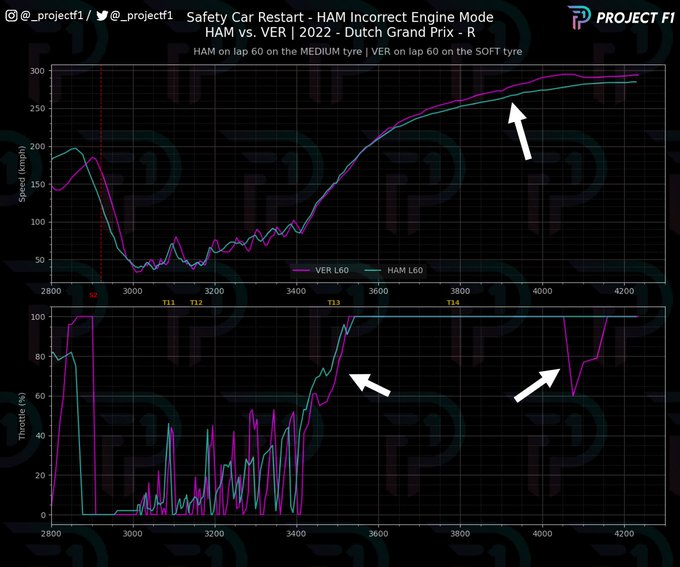The image size is (680, 567).
Task: Open the Twitter @_projectf1 handle
Action: (x=141, y=16)
